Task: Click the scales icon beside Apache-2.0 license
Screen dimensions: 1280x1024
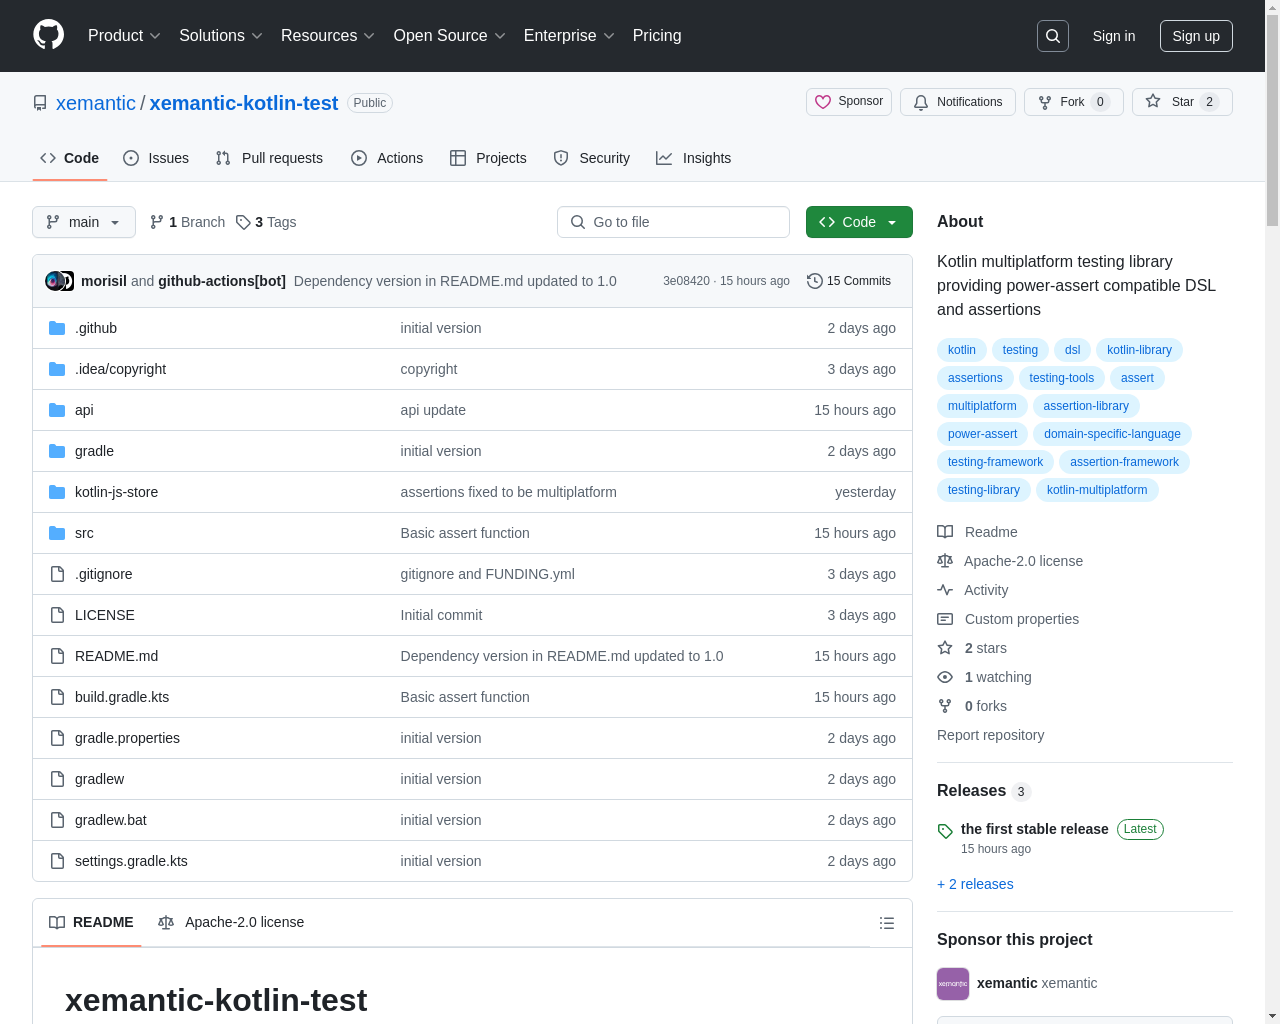Action: pos(945,561)
